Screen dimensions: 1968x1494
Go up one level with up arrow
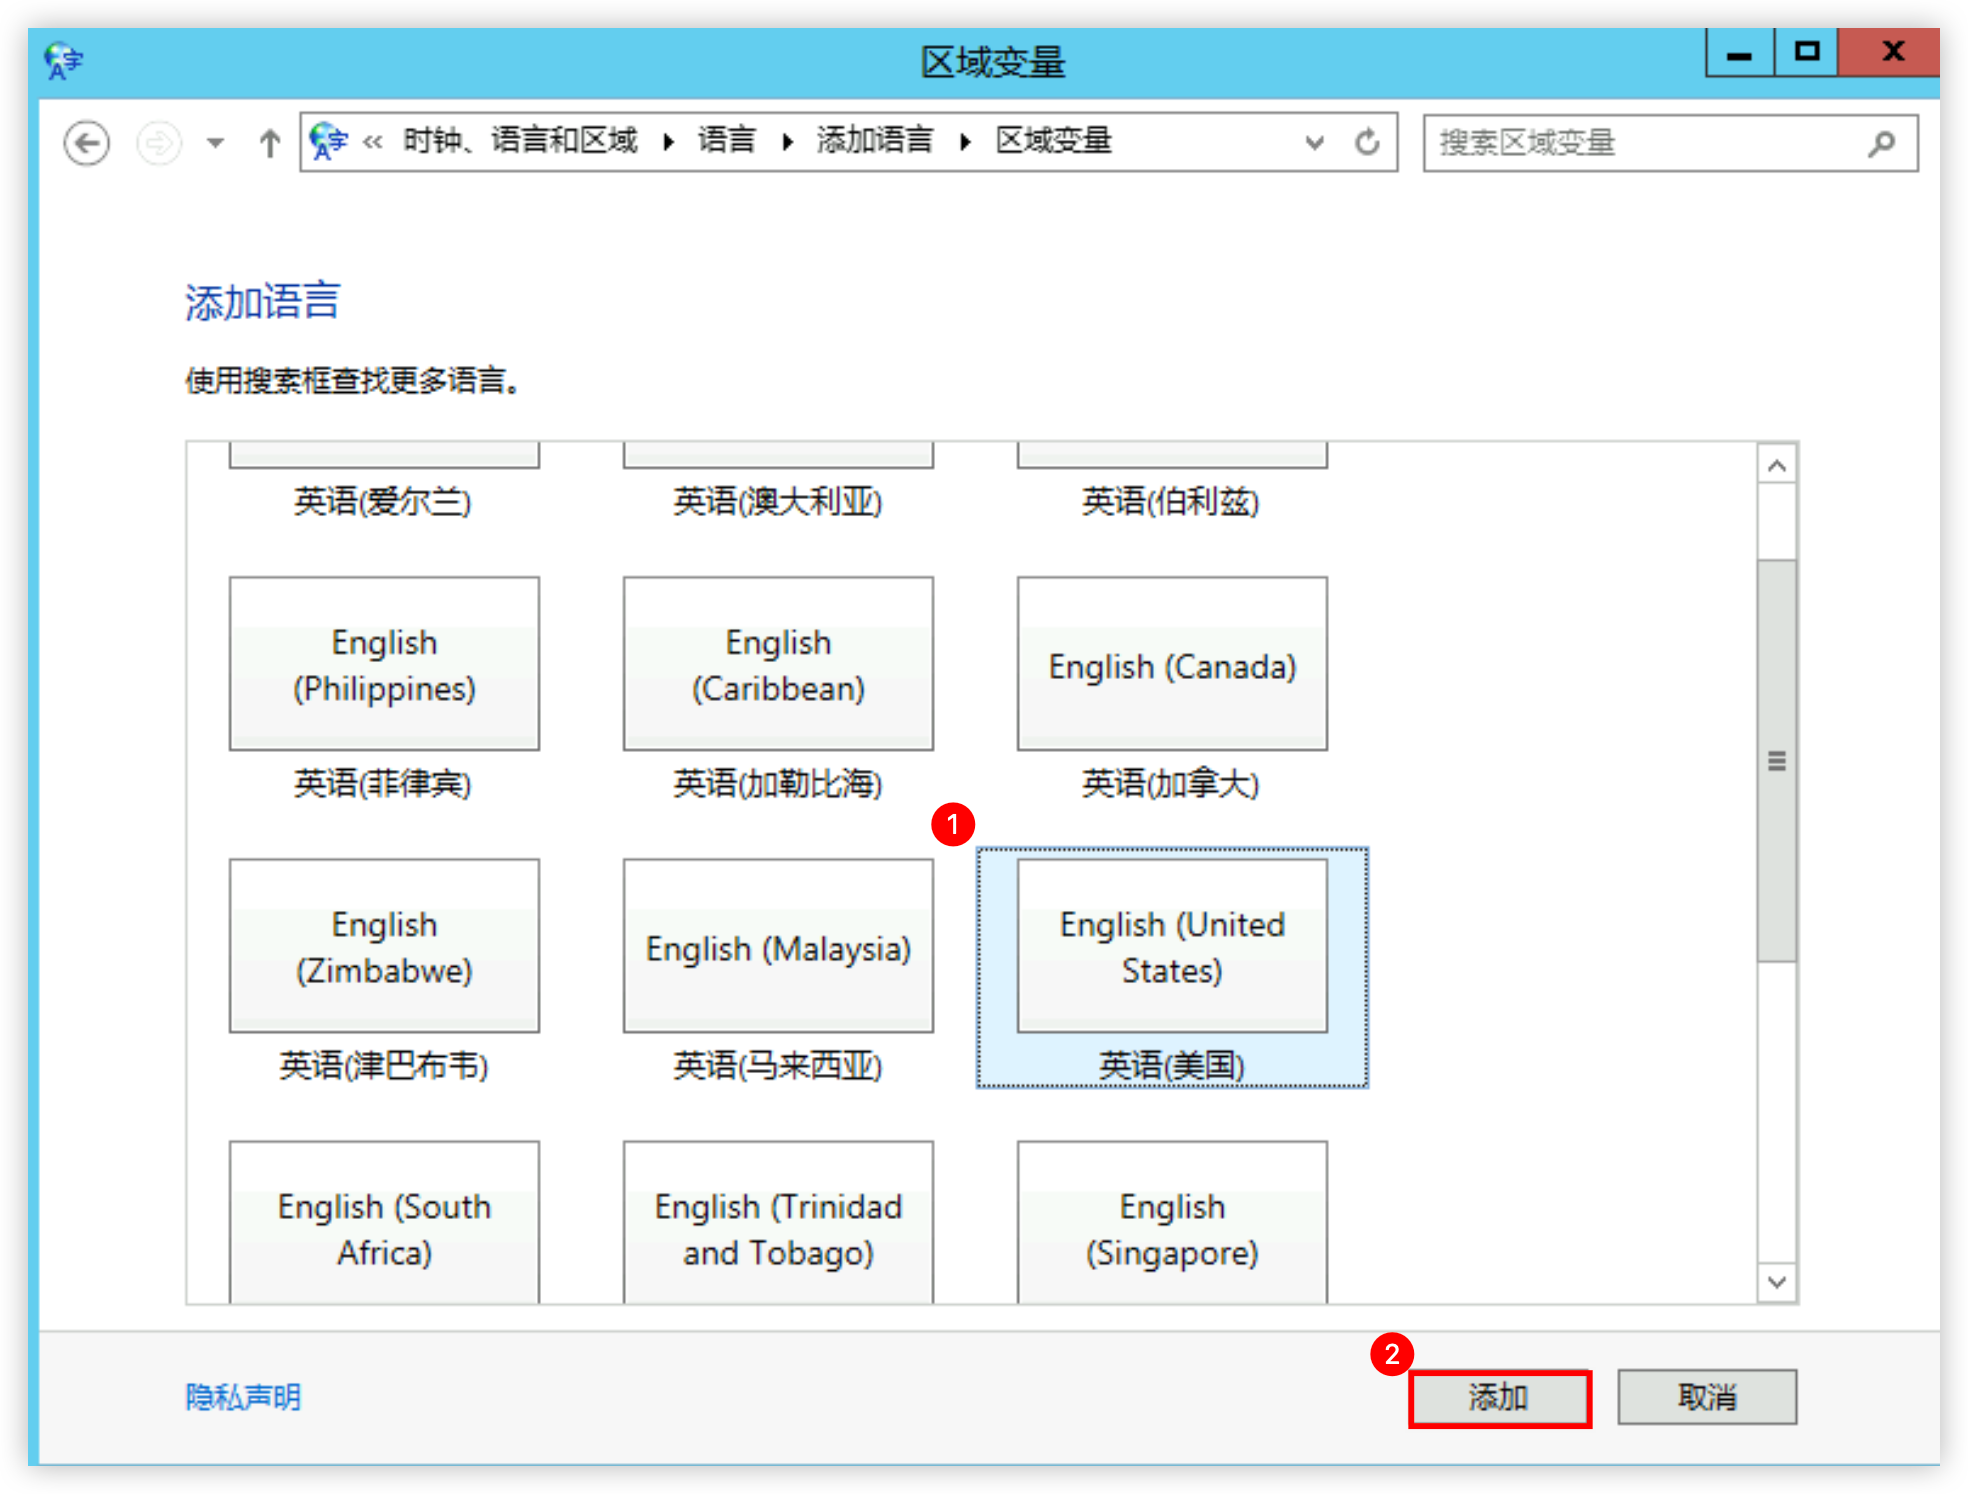(269, 143)
